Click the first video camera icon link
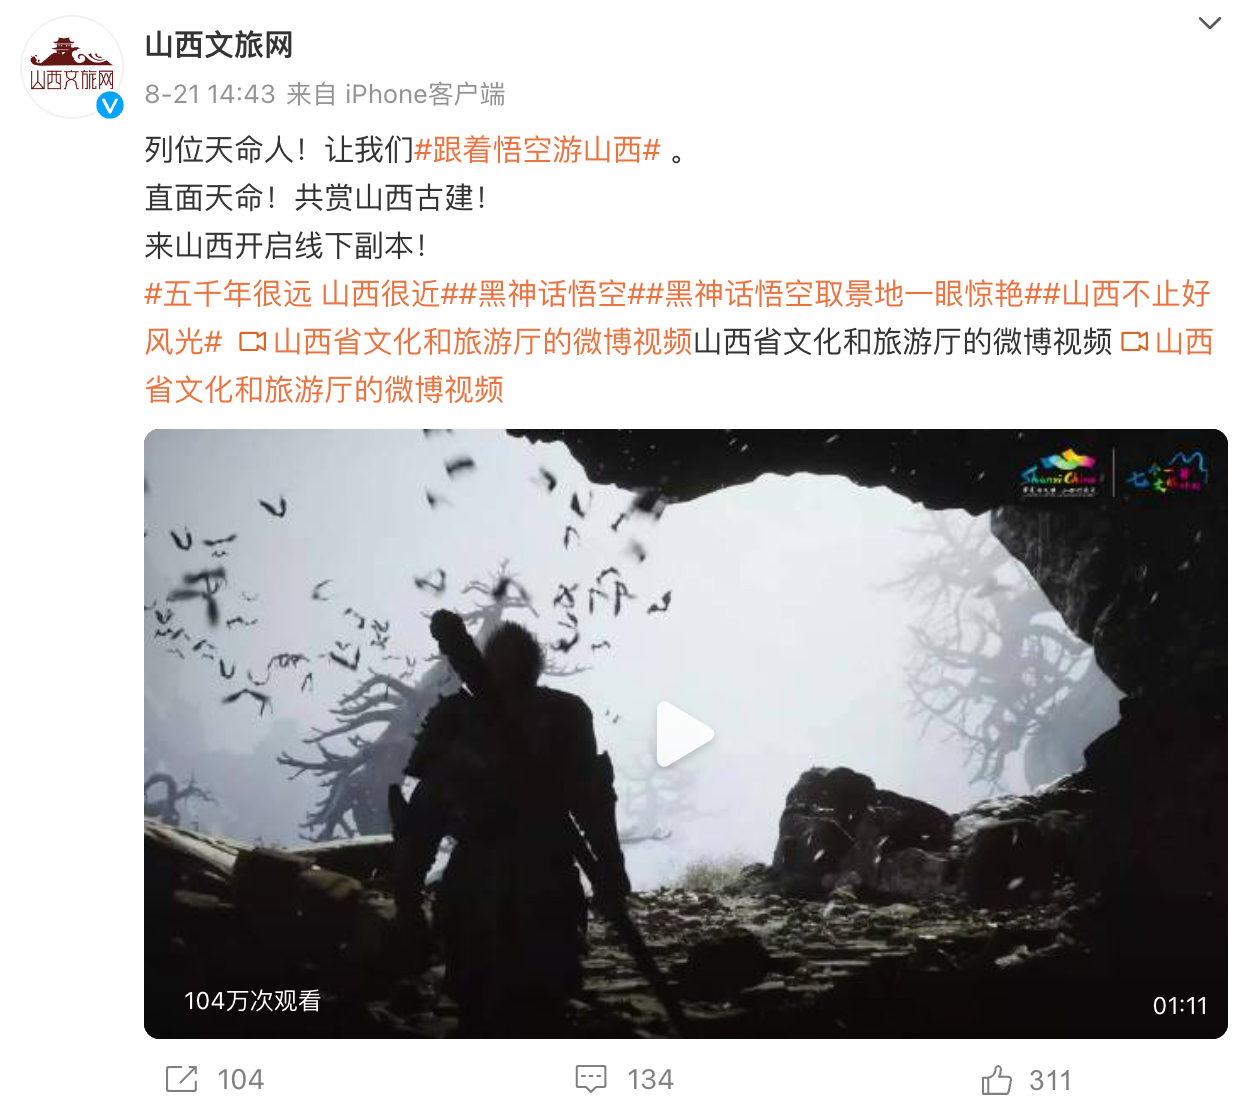 tap(252, 342)
